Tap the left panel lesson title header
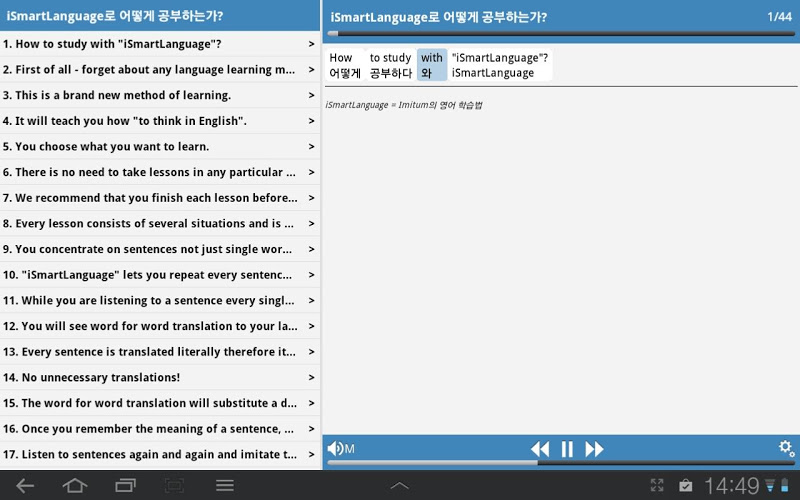The height and width of the screenshot is (500, 800). pos(115,16)
